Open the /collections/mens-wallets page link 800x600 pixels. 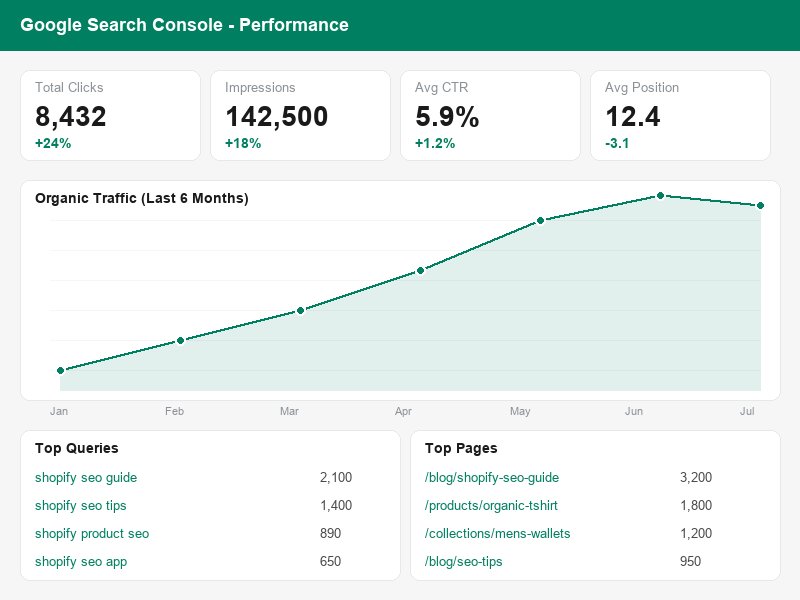tap(497, 534)
